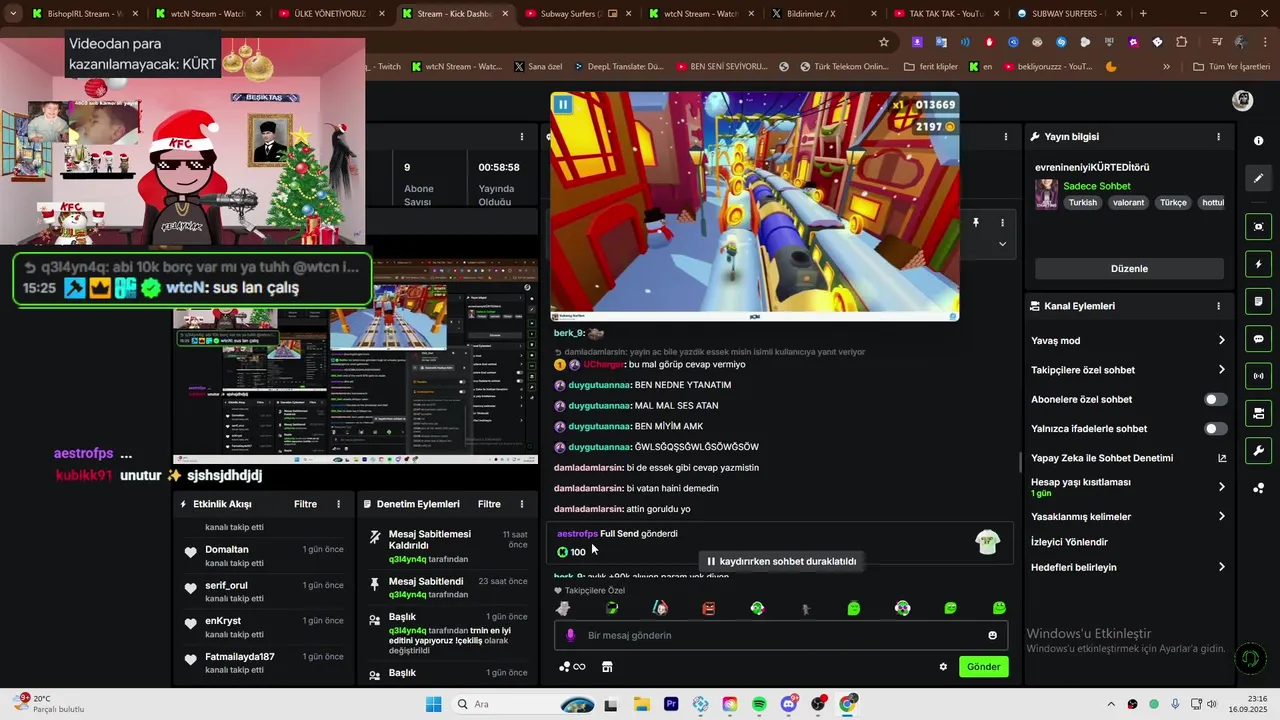The image size is (1280, 720).
Task: Select the red block emote
Action: [709, 608]
